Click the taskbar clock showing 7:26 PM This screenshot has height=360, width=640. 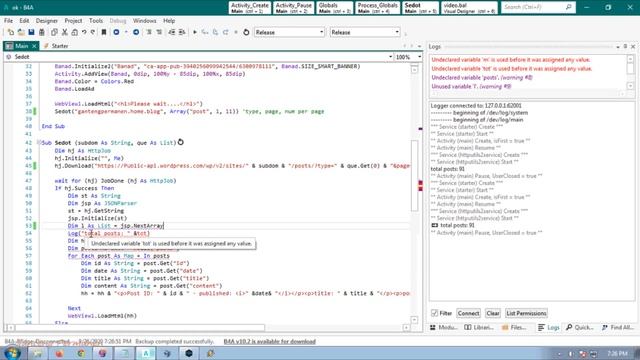[x=617, y=353]
